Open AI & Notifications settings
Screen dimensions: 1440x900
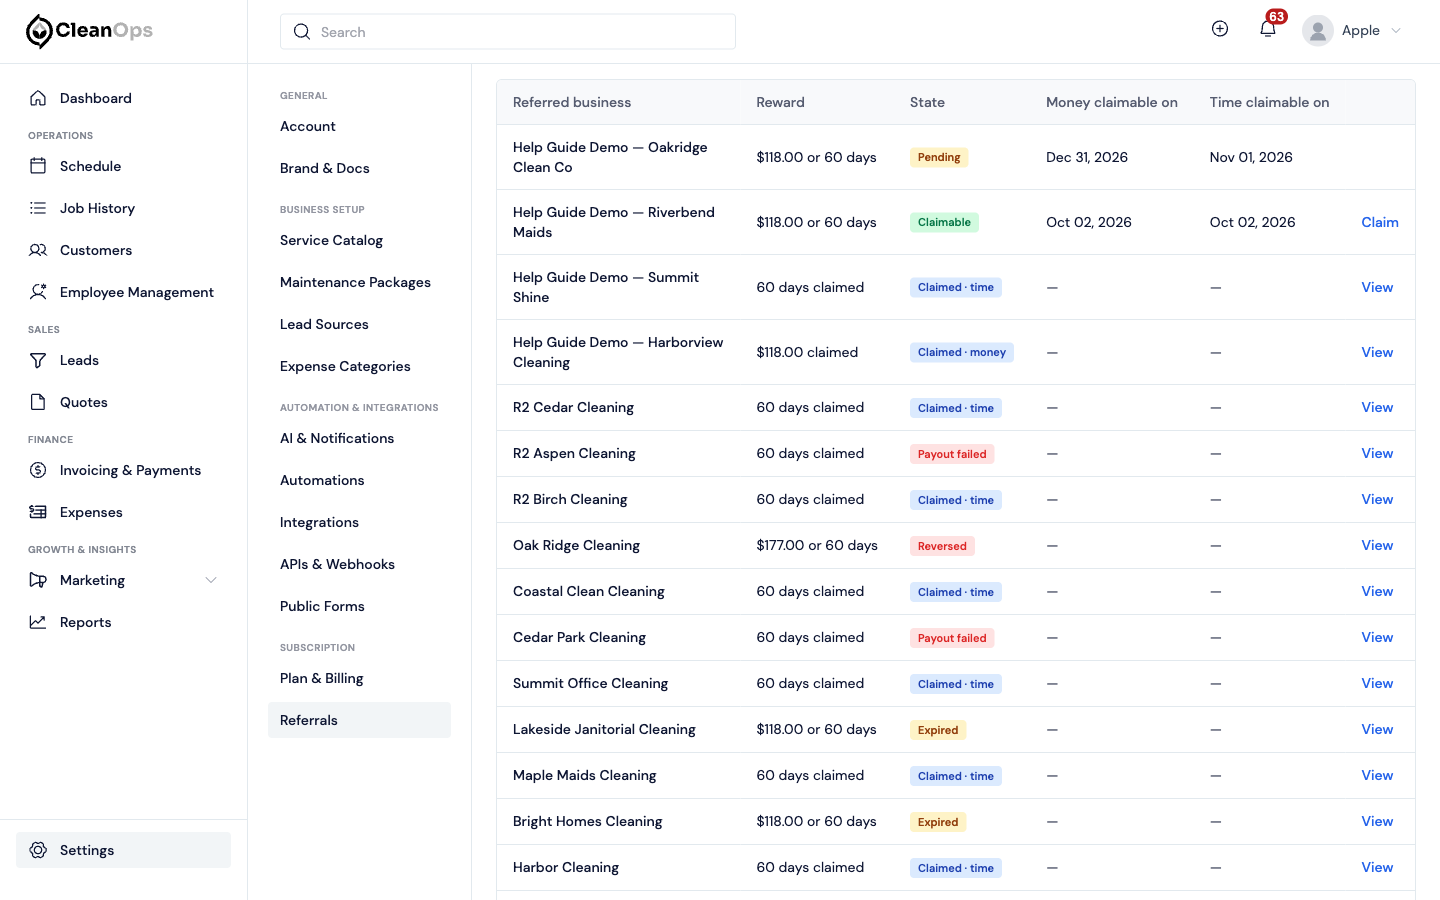pos(337,438)
